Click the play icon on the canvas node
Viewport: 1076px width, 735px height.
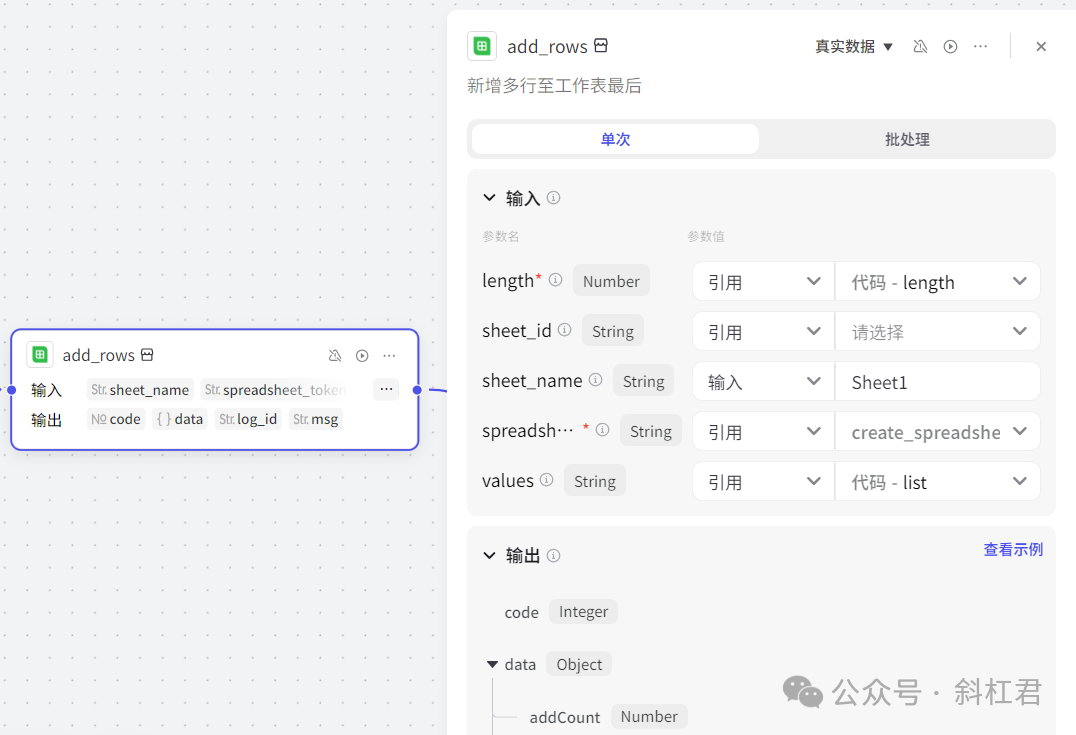(362, 355)
